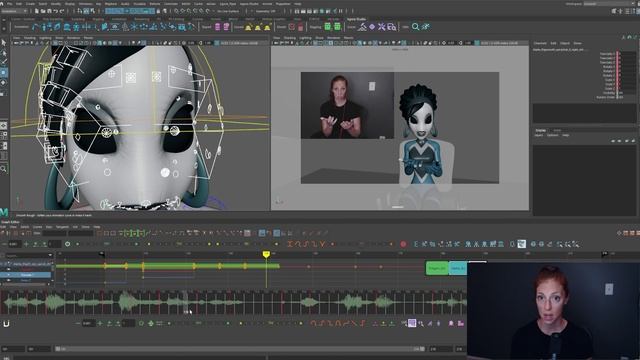Click the first yellow bell shelf icon
Screen dimensions: 640x360
[x=249, y=27]
